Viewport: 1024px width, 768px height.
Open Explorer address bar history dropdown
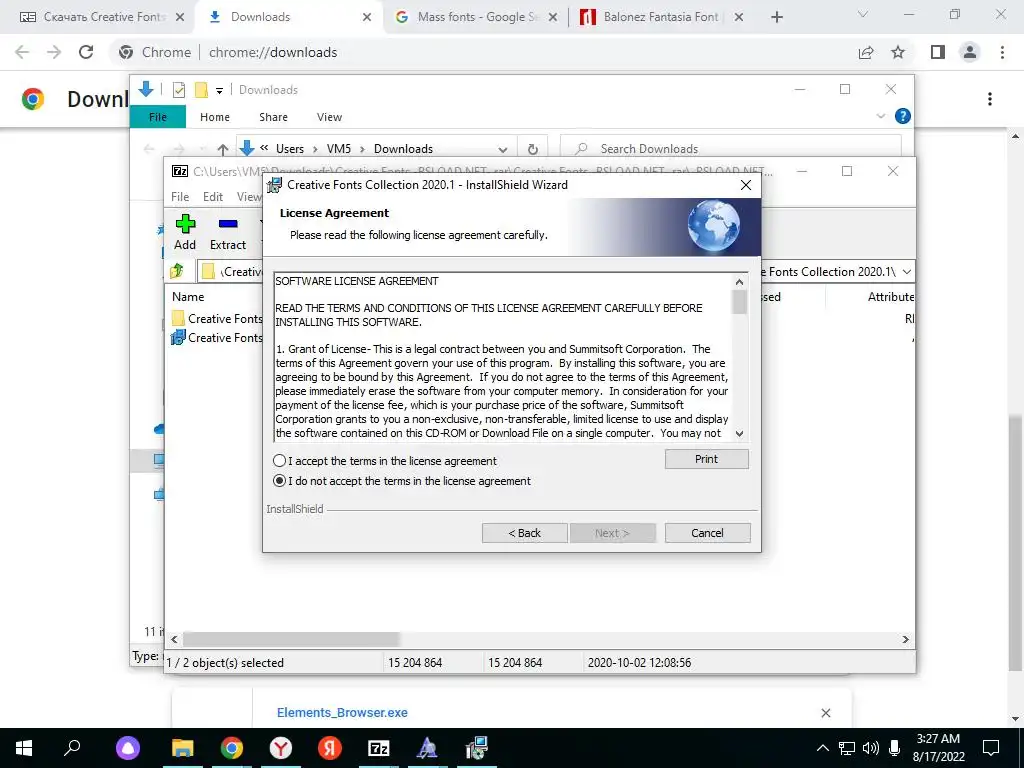point(502,150)
